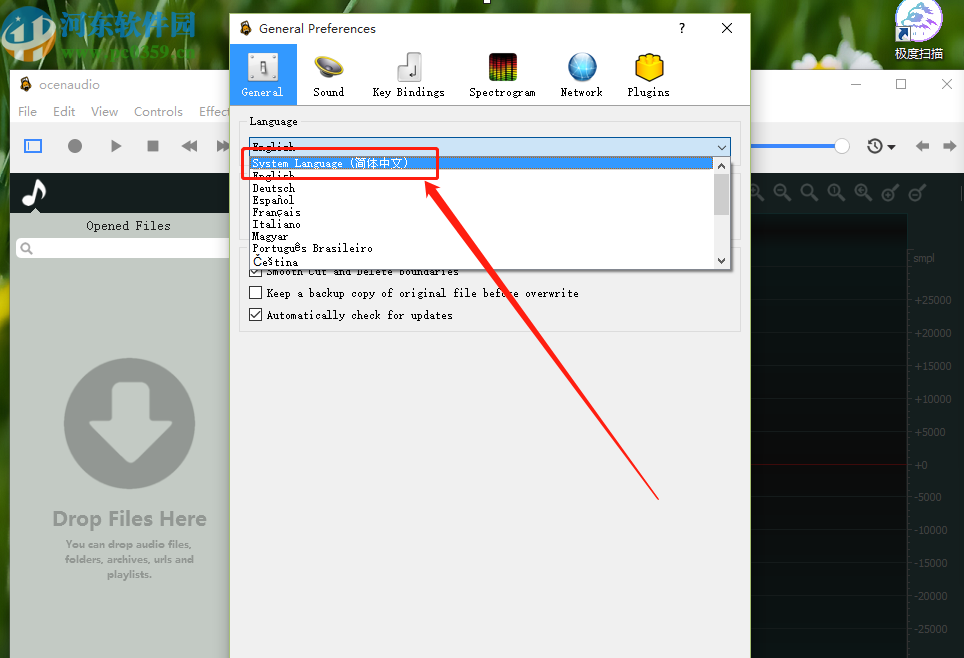Click the Opened Files search field
This screenshot has width=964, height=658.
(x=123, y=248)
